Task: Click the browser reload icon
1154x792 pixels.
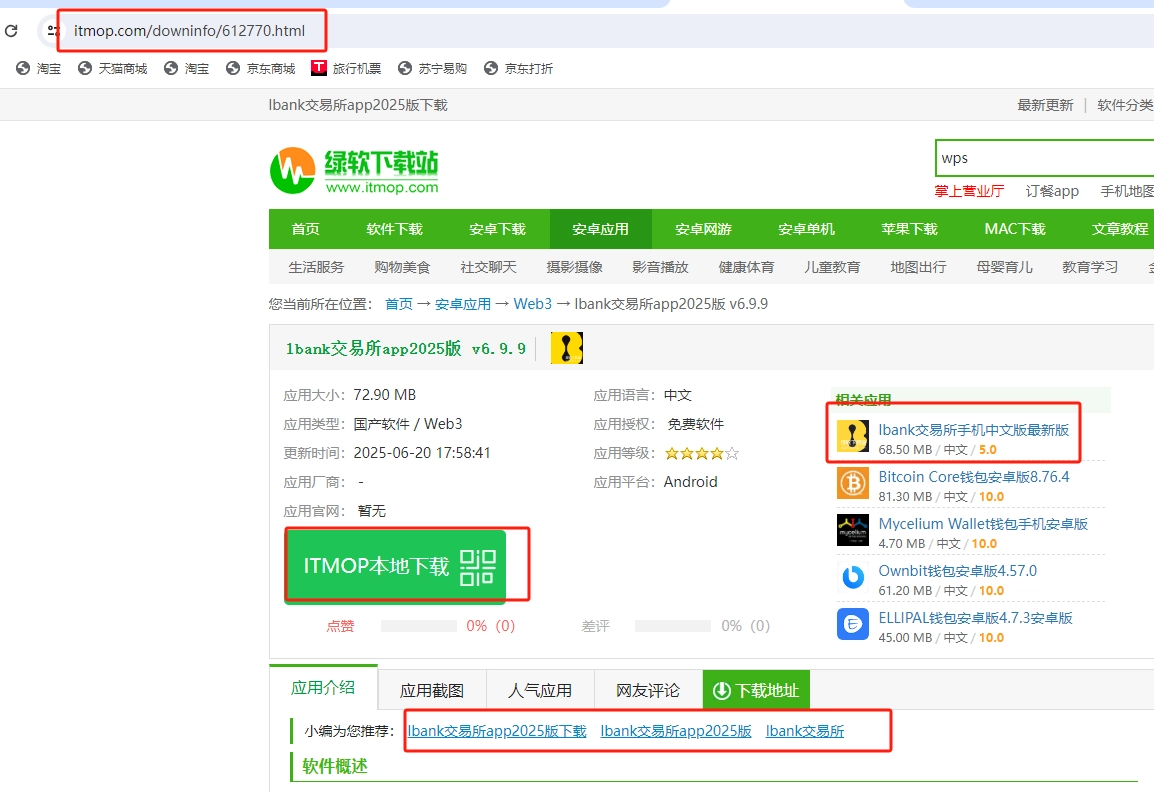Action: (11, 31)
